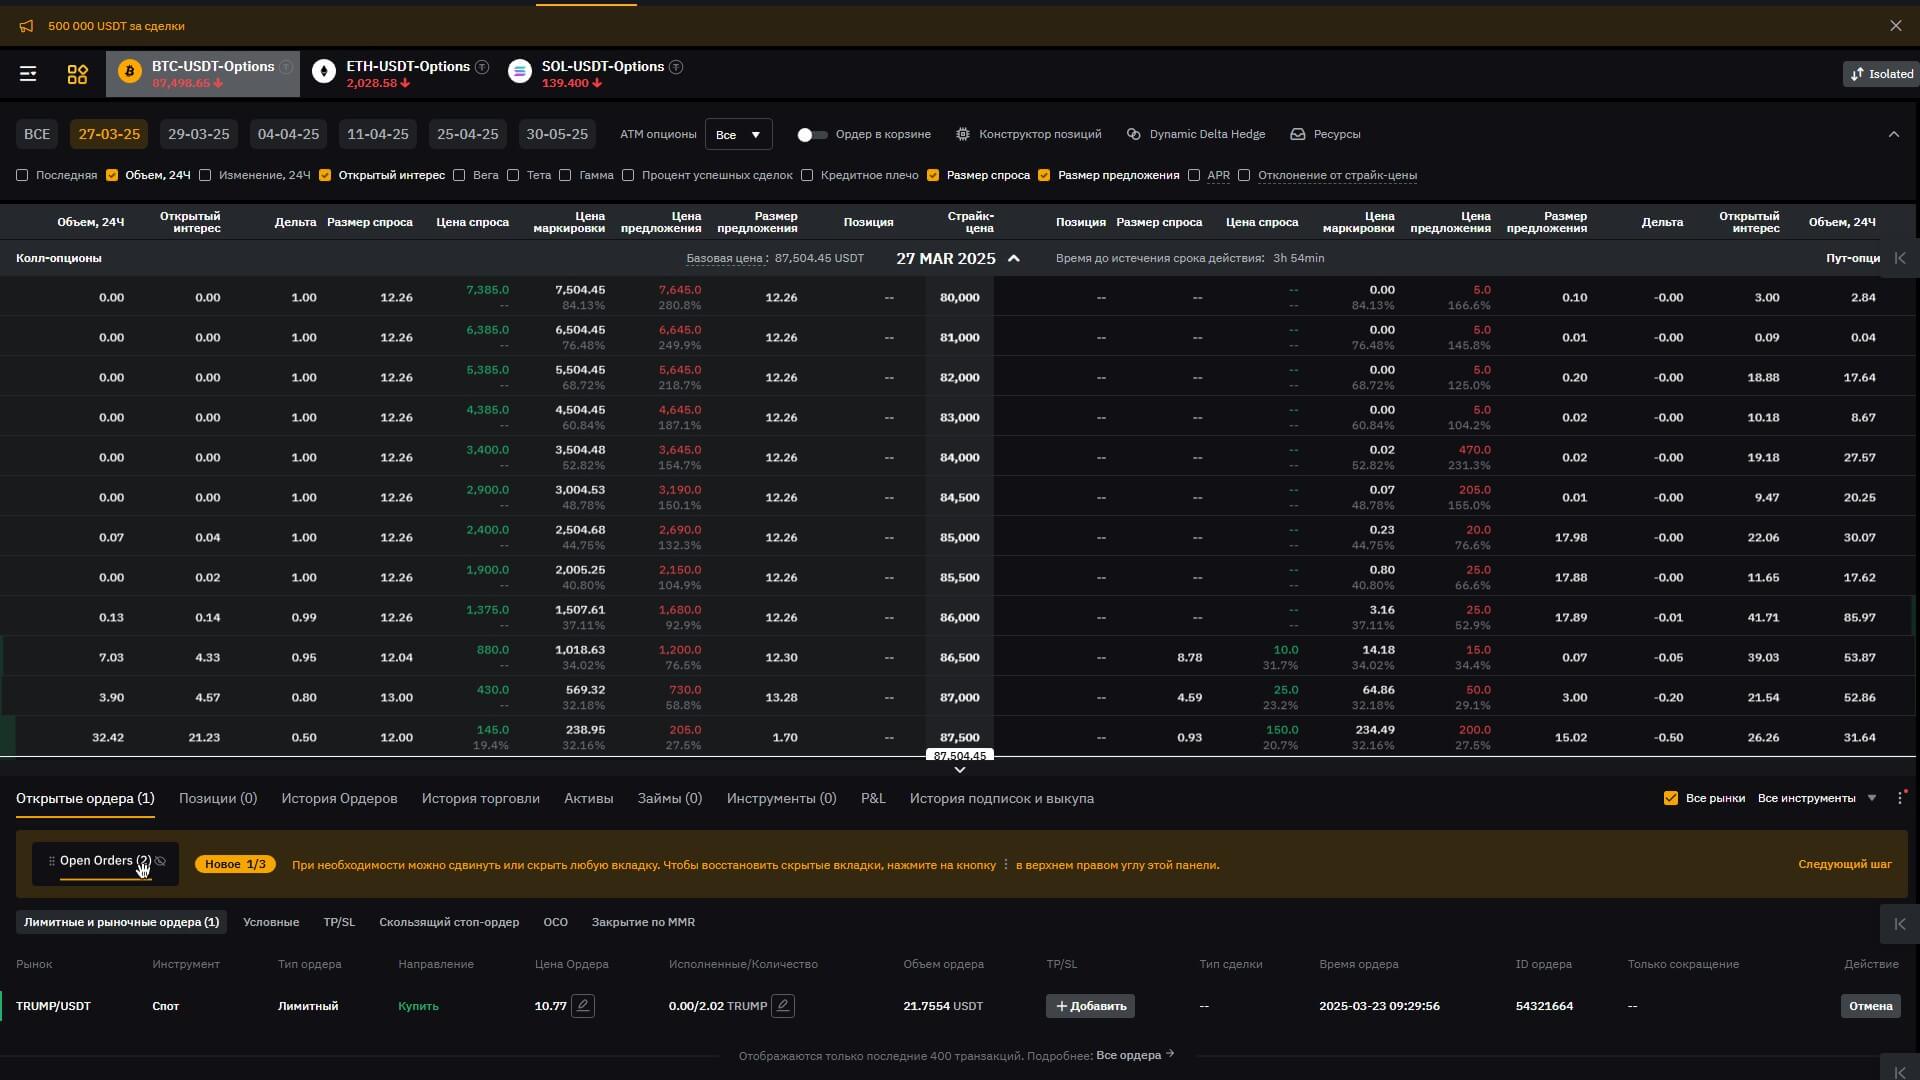Select the 29-03-25 expiry date tab
Screen dimensions: 1920x1080
[x=198, y=134]
